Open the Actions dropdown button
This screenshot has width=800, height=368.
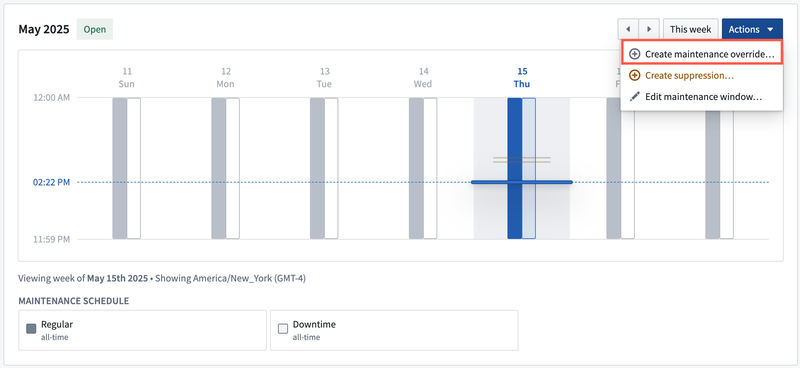coord(752,29)
